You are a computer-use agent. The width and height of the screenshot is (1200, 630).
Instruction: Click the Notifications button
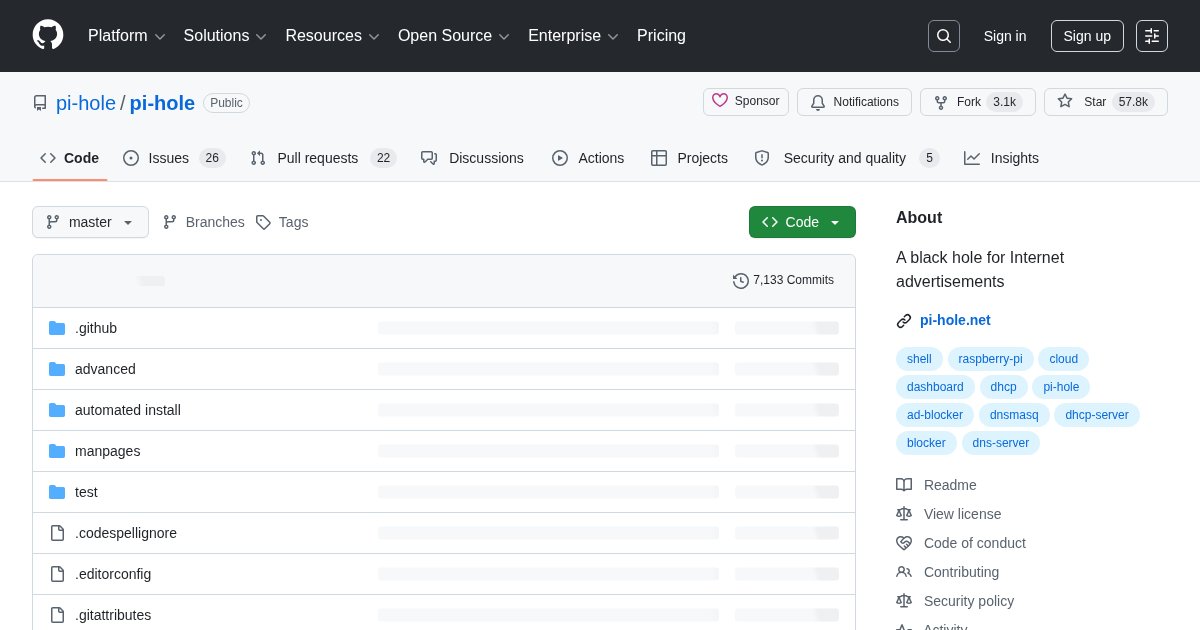click(x=854, y=102)
